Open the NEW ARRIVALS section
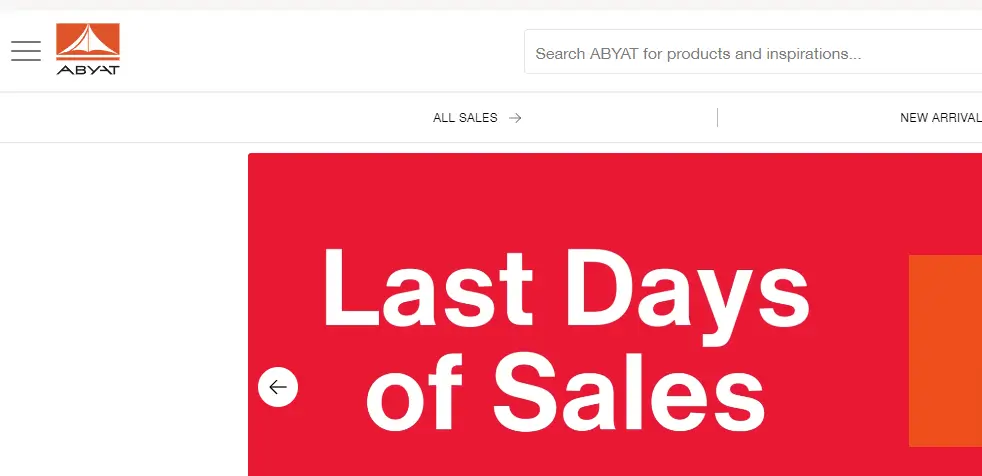Viewport: 982px width, 476px height. 941,118
